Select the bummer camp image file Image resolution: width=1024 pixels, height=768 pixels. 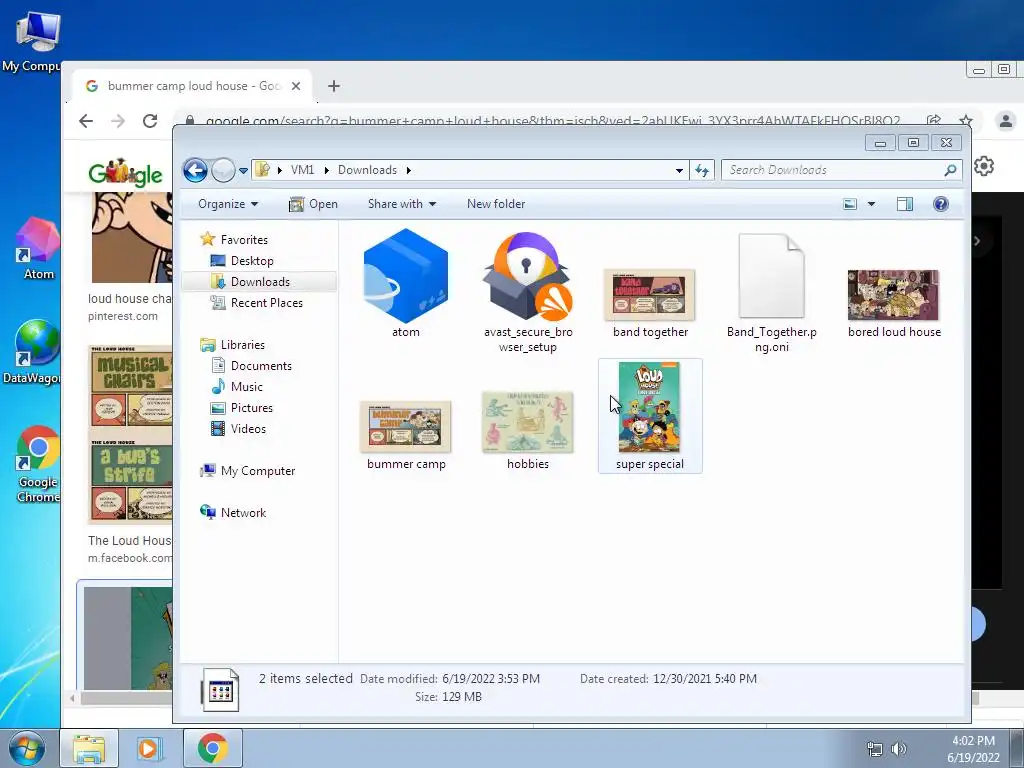(406, 427)
